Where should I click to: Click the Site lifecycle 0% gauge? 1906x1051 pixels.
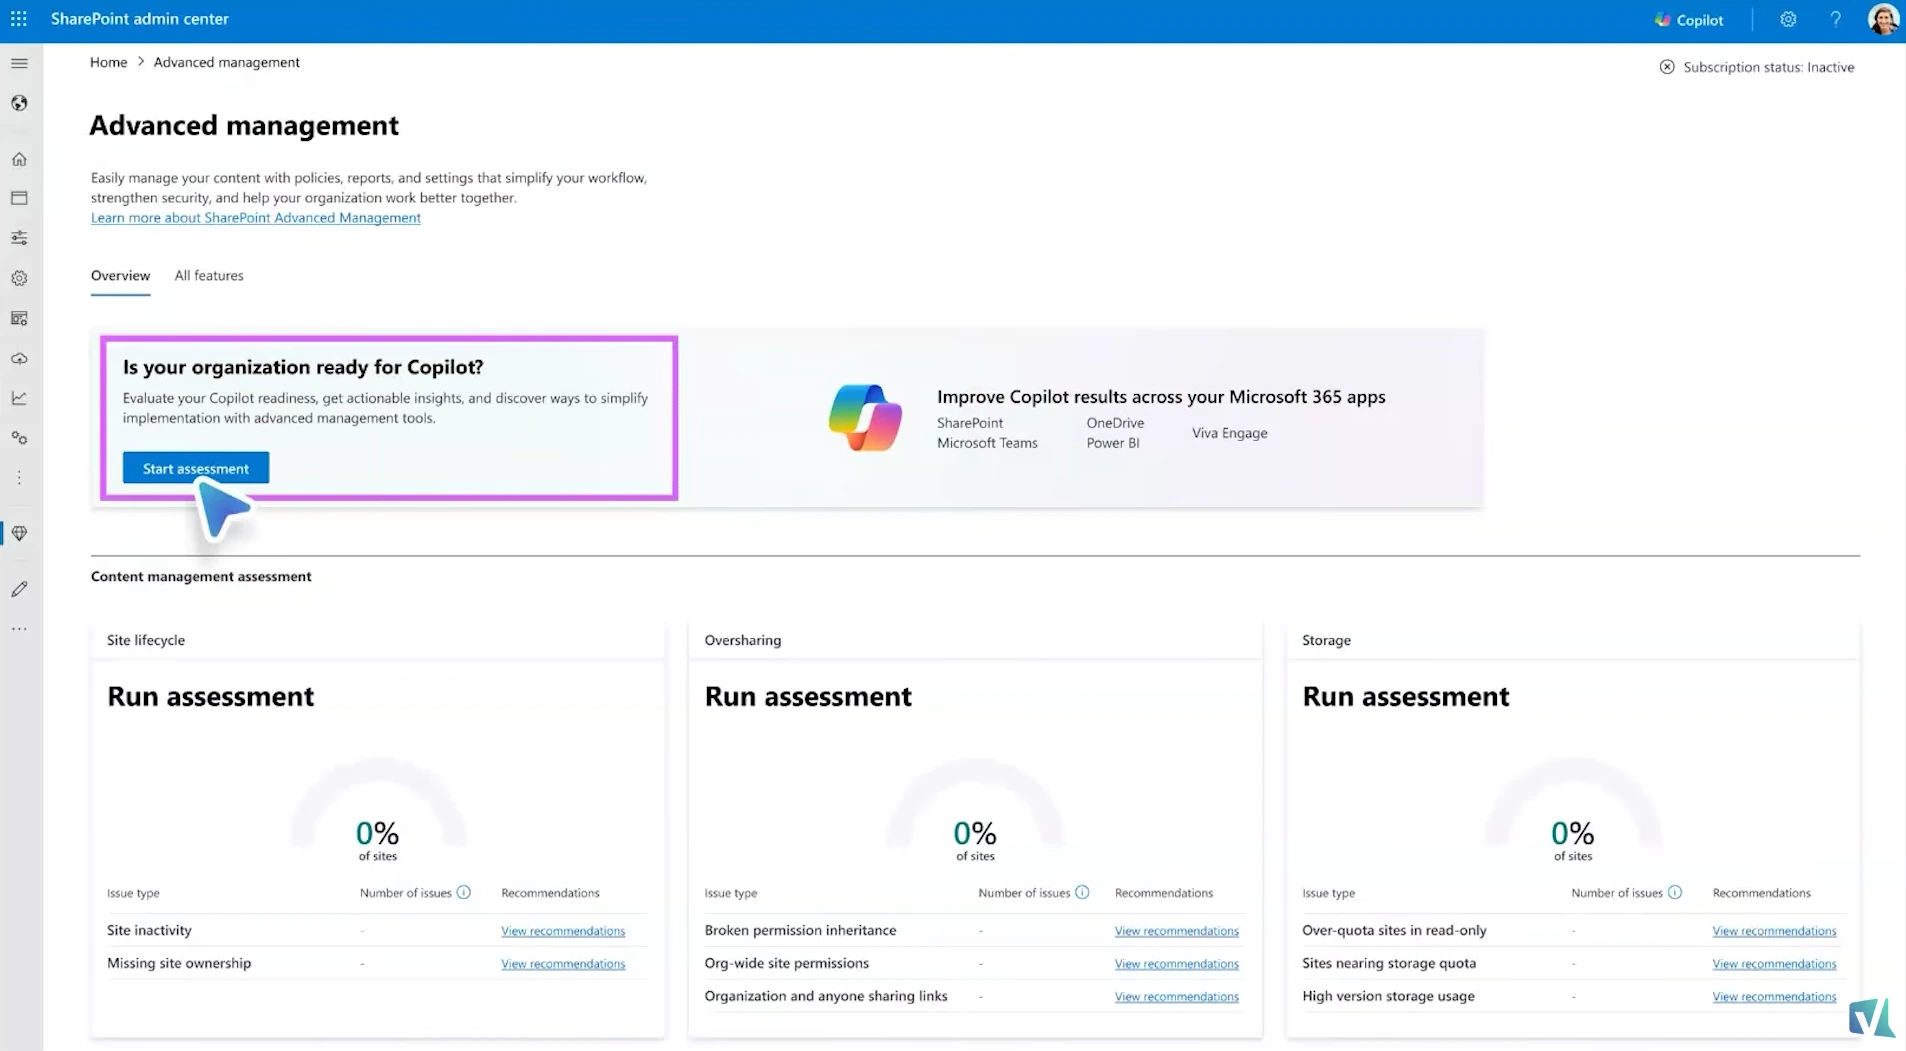[x=378, y=810]
